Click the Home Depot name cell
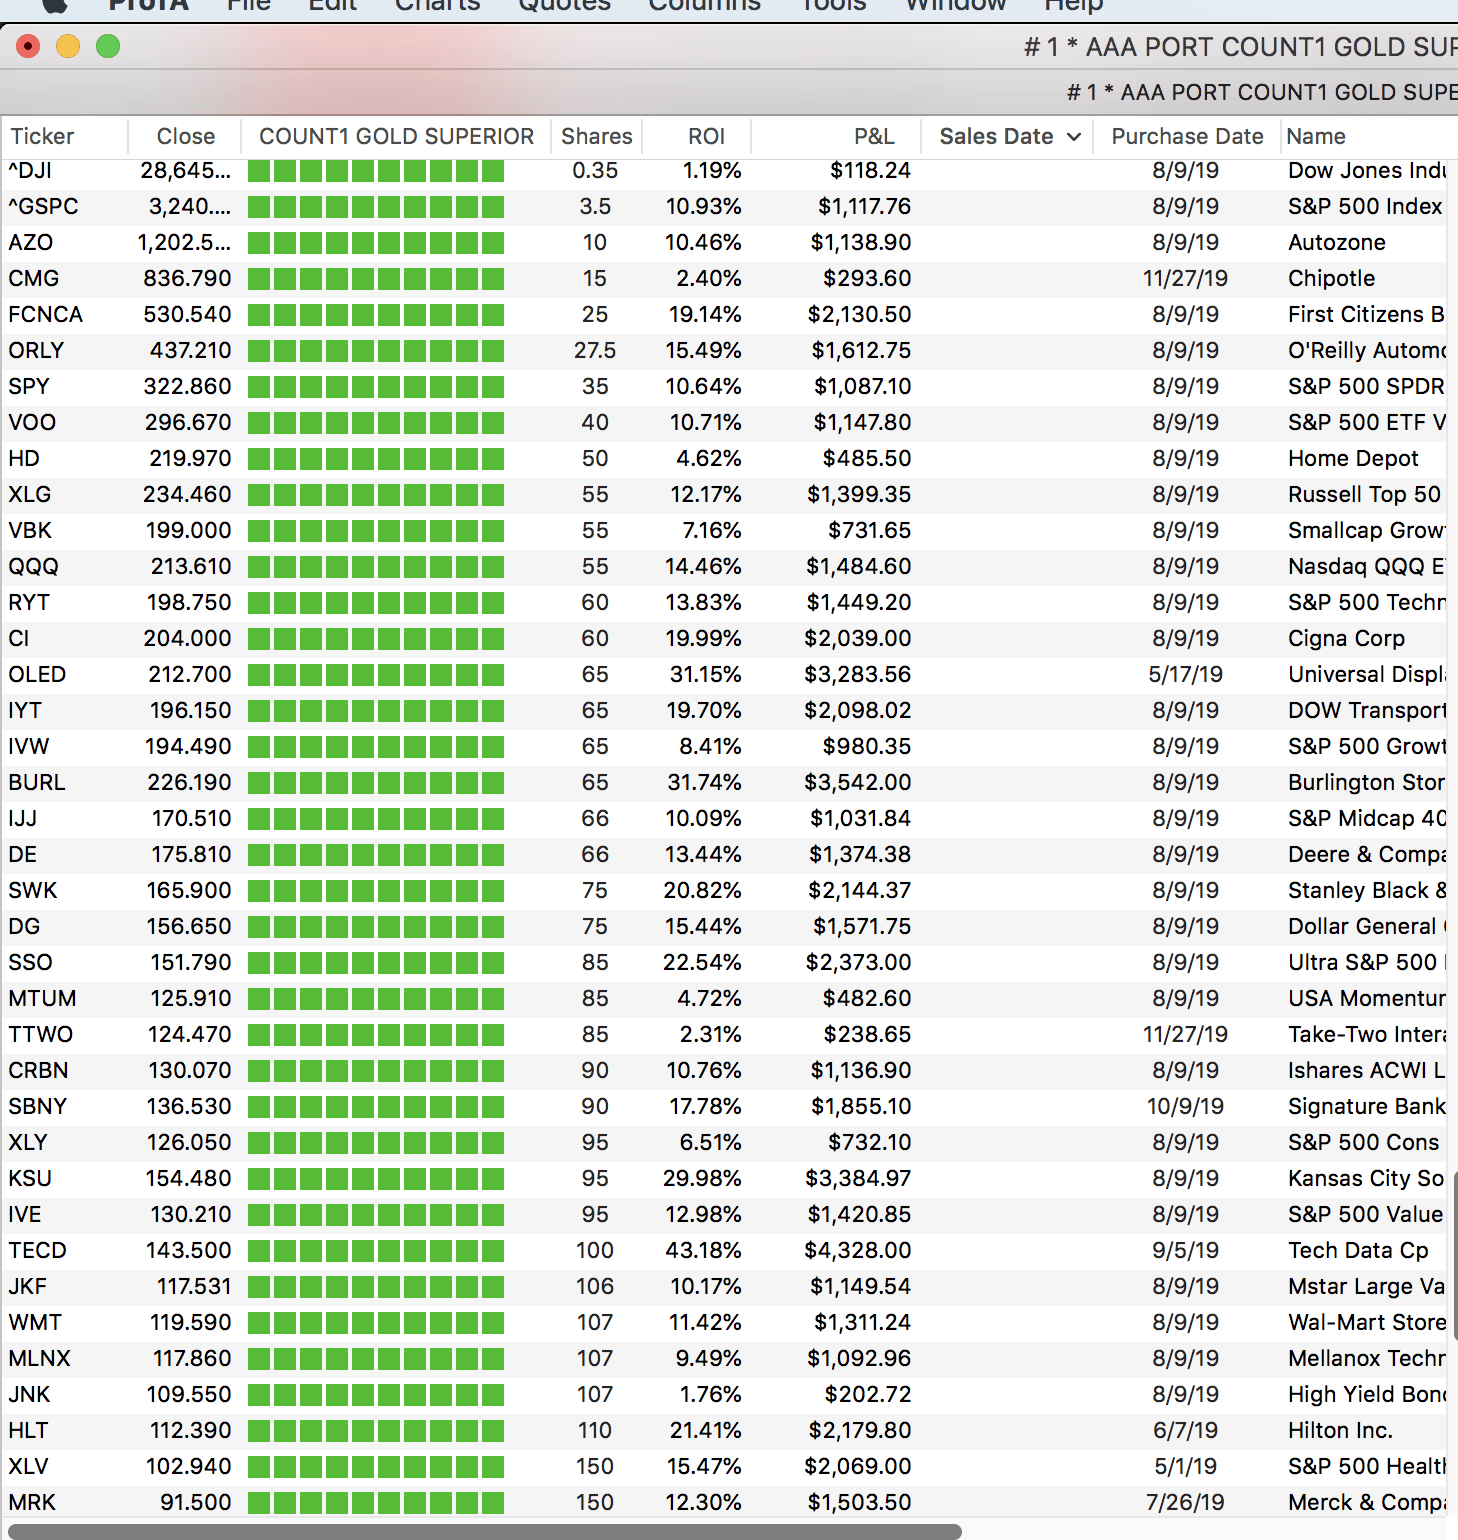1458x1540 pixels. click(1353, 458)
